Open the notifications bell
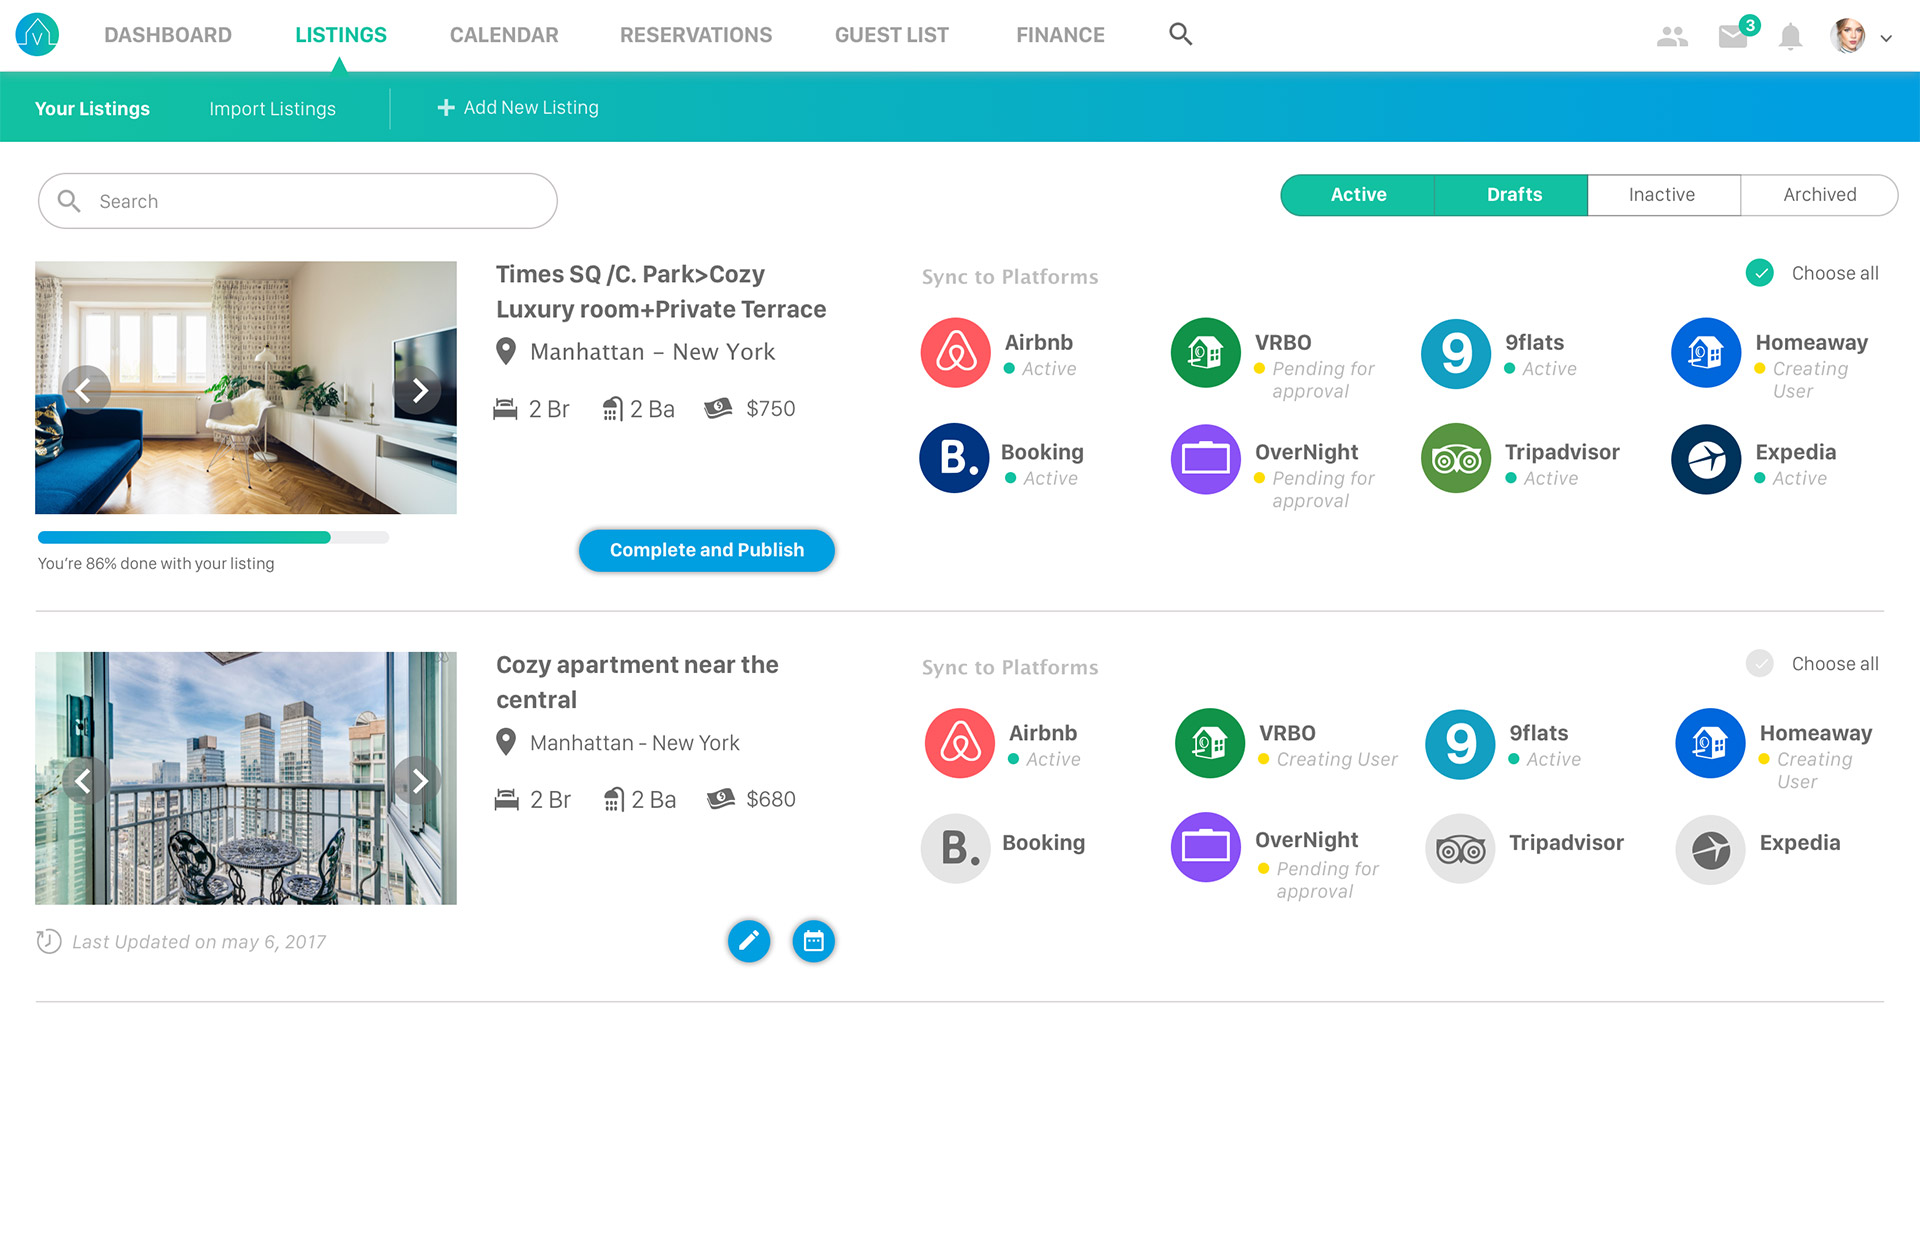Screen dimensions: 1920x1237 pyautogui.click(x=1790, y=37)
